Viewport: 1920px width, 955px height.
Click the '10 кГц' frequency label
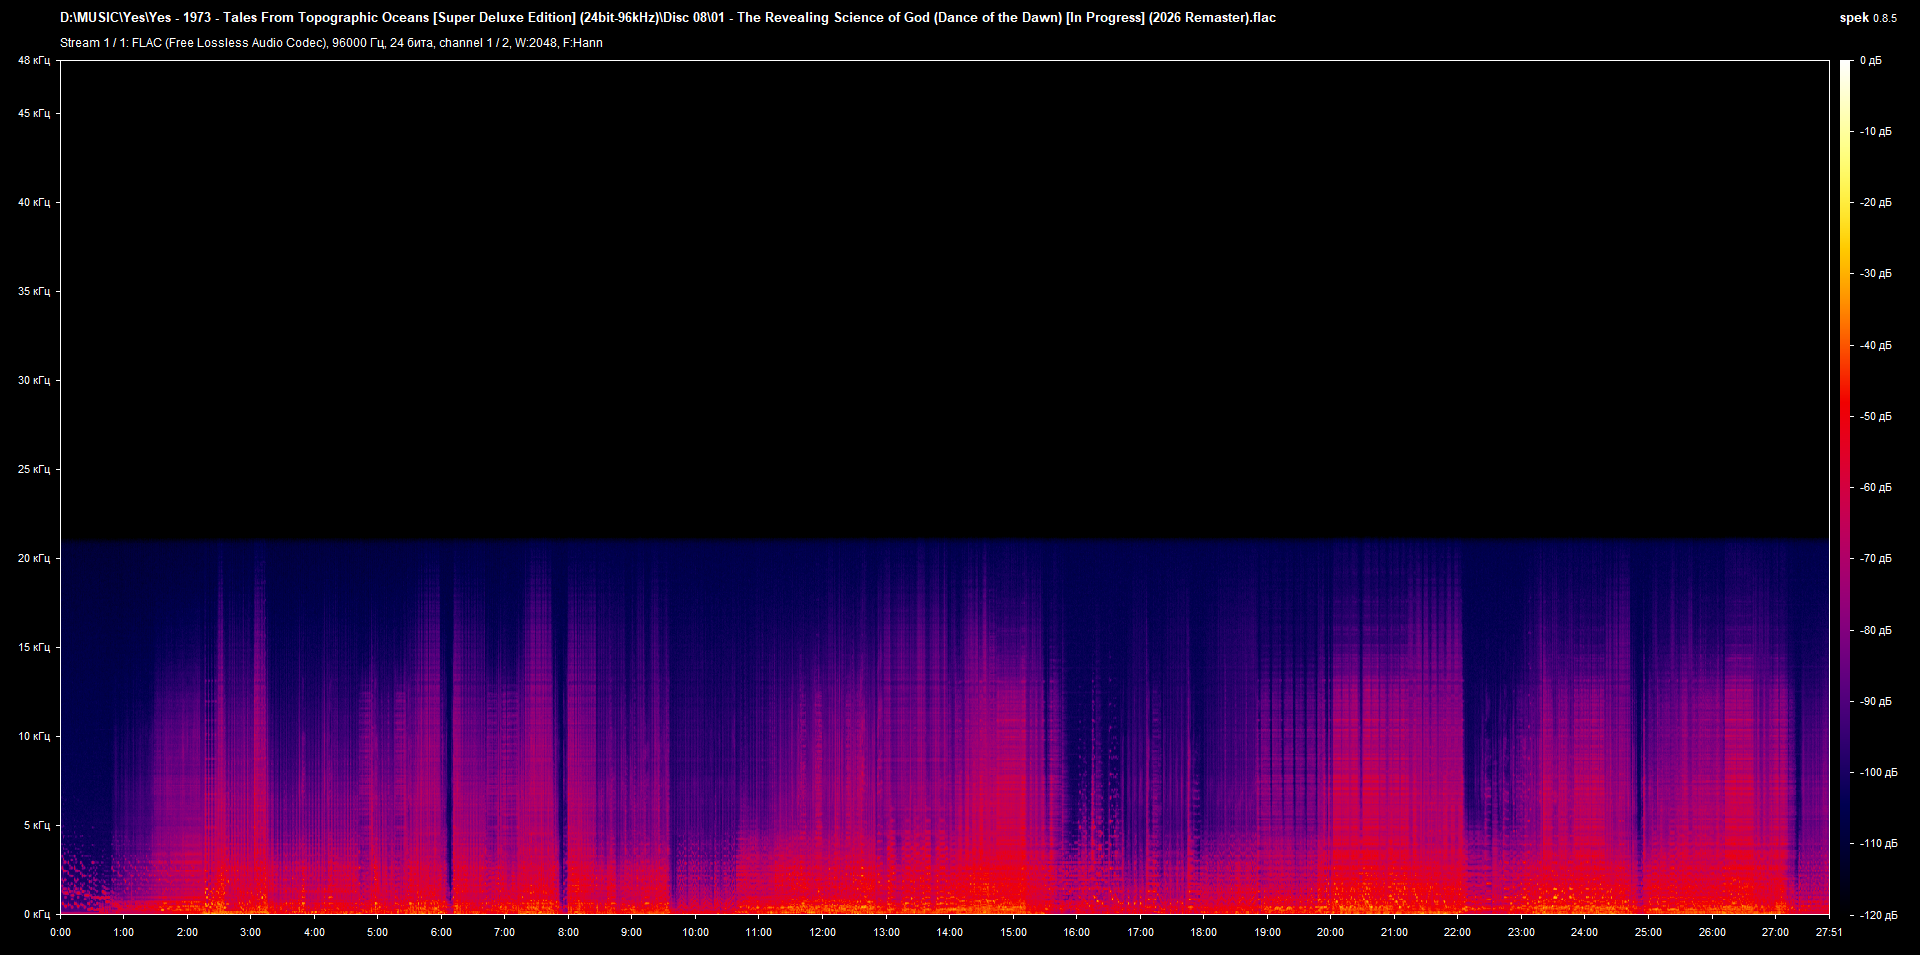34,736
